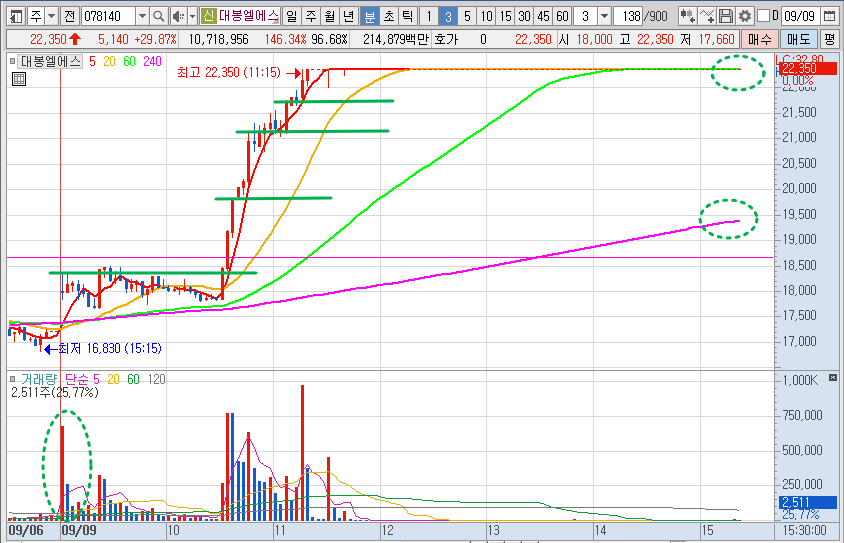Select the 10-minute interval tab
Image resolution: width=844 pixels, height=543 pixels.
pyautogui.click(x=486, y=17)
